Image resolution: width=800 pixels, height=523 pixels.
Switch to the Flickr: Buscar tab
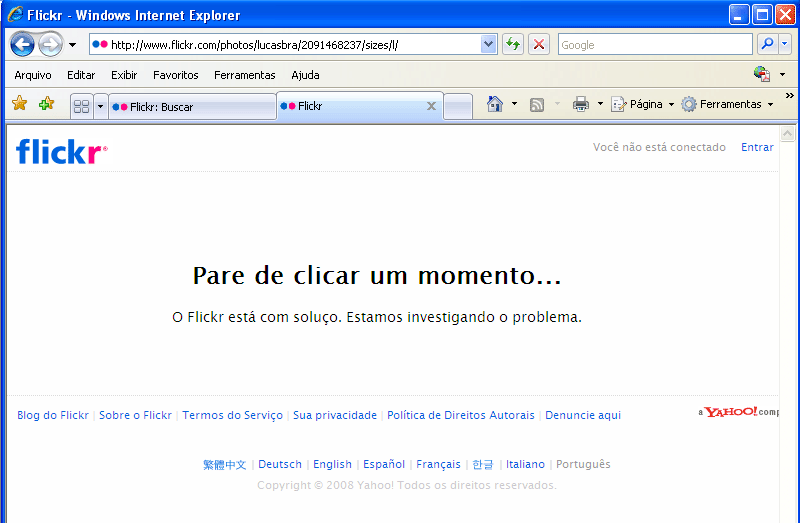coord(192,107)
